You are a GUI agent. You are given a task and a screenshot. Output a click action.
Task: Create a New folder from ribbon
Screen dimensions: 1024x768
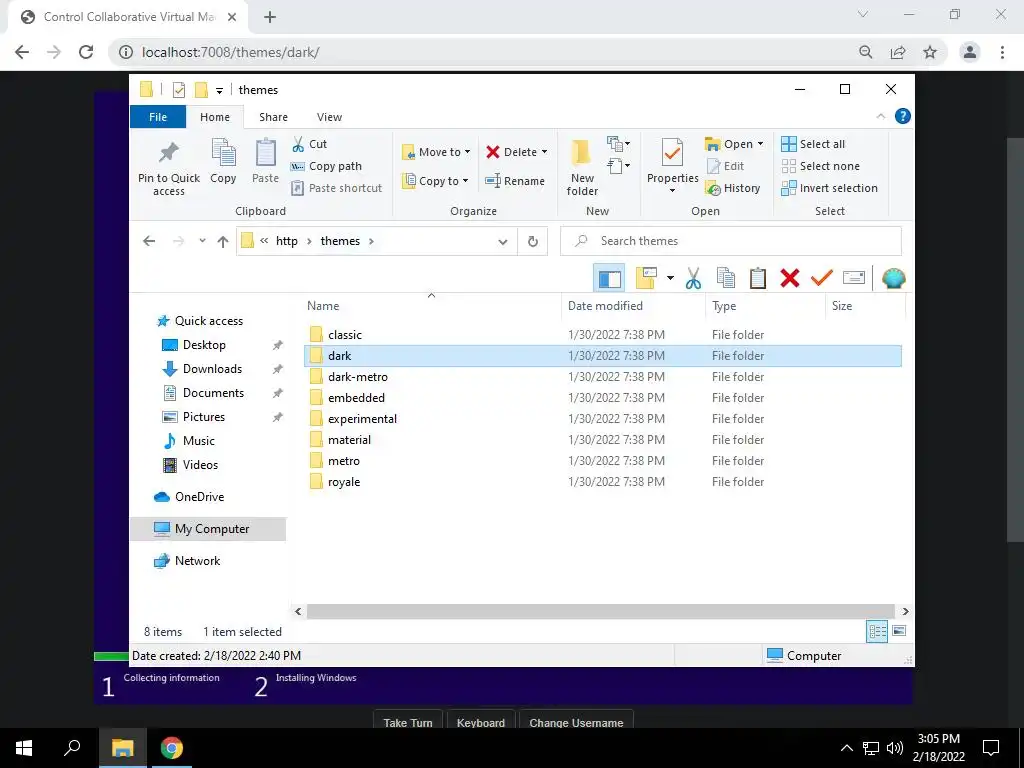click(582, 167)
